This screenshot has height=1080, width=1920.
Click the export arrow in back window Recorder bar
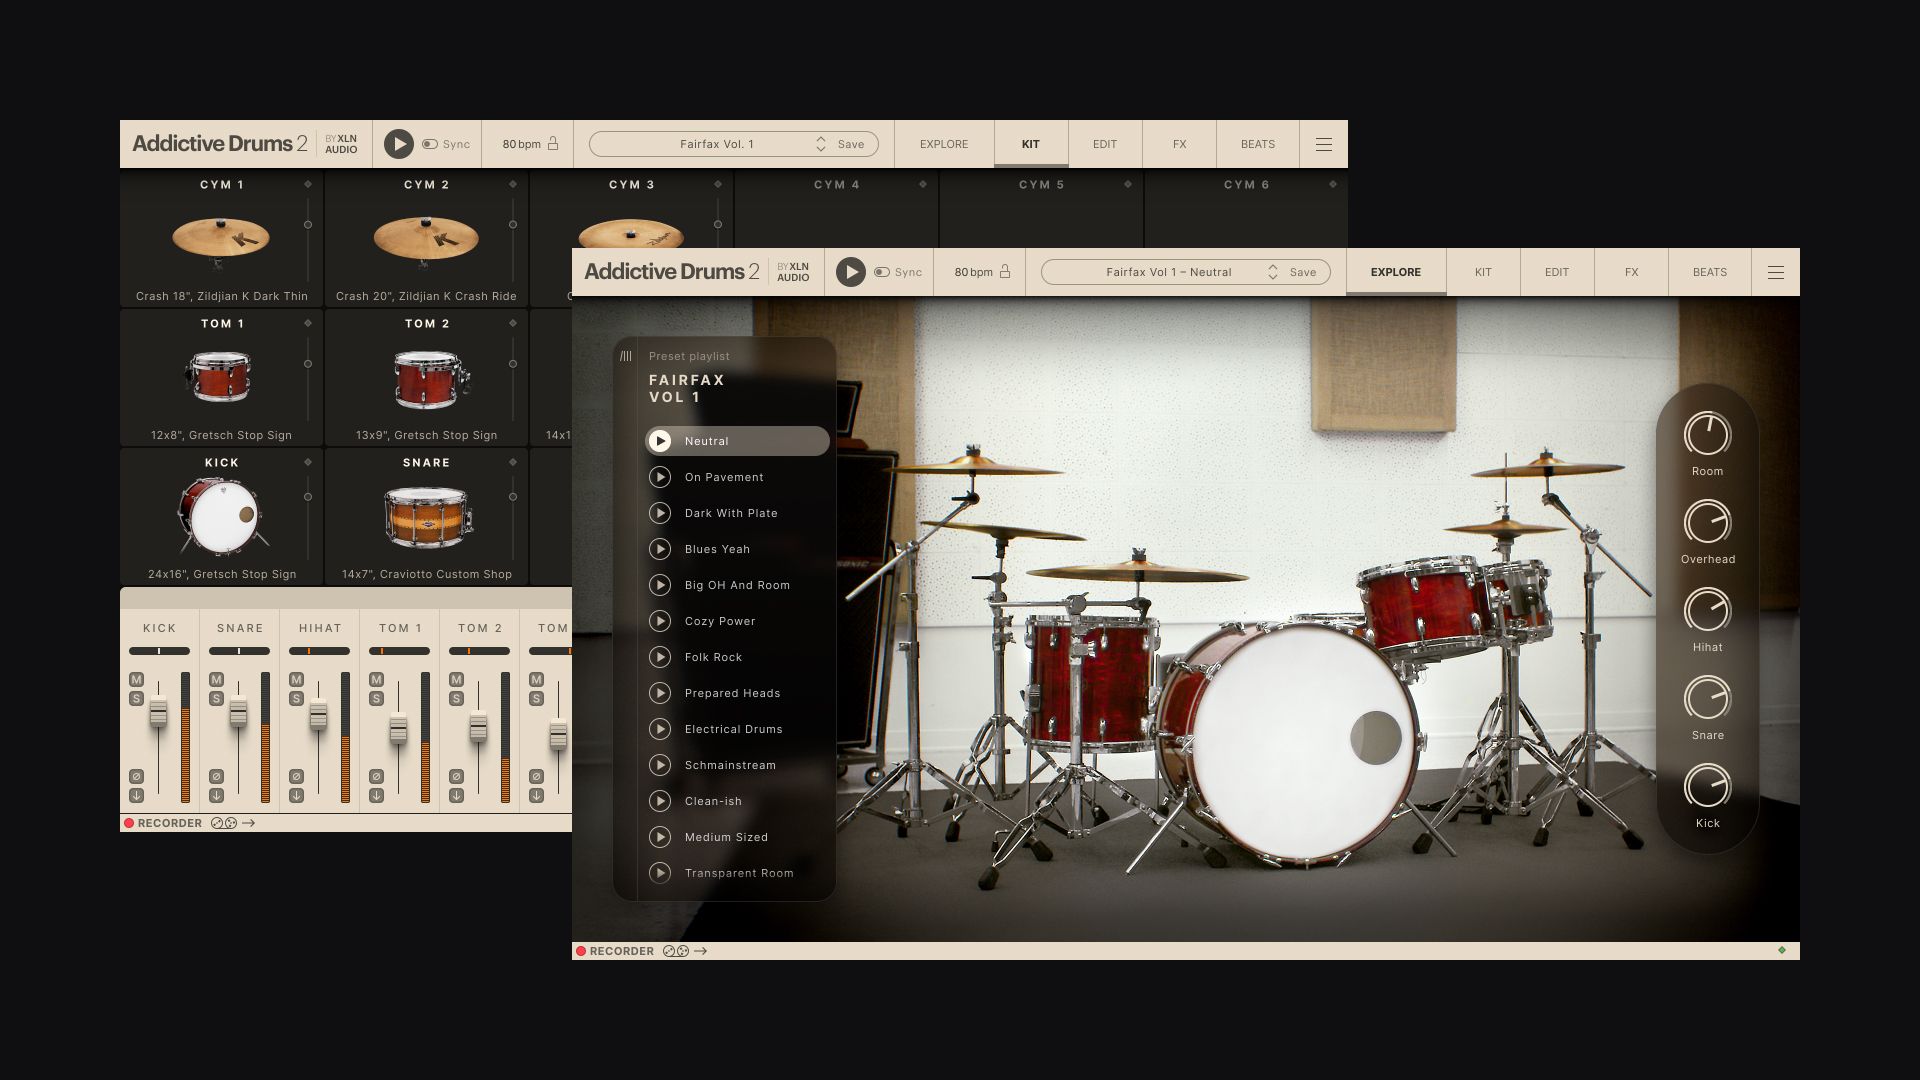[x=249, y=823]
